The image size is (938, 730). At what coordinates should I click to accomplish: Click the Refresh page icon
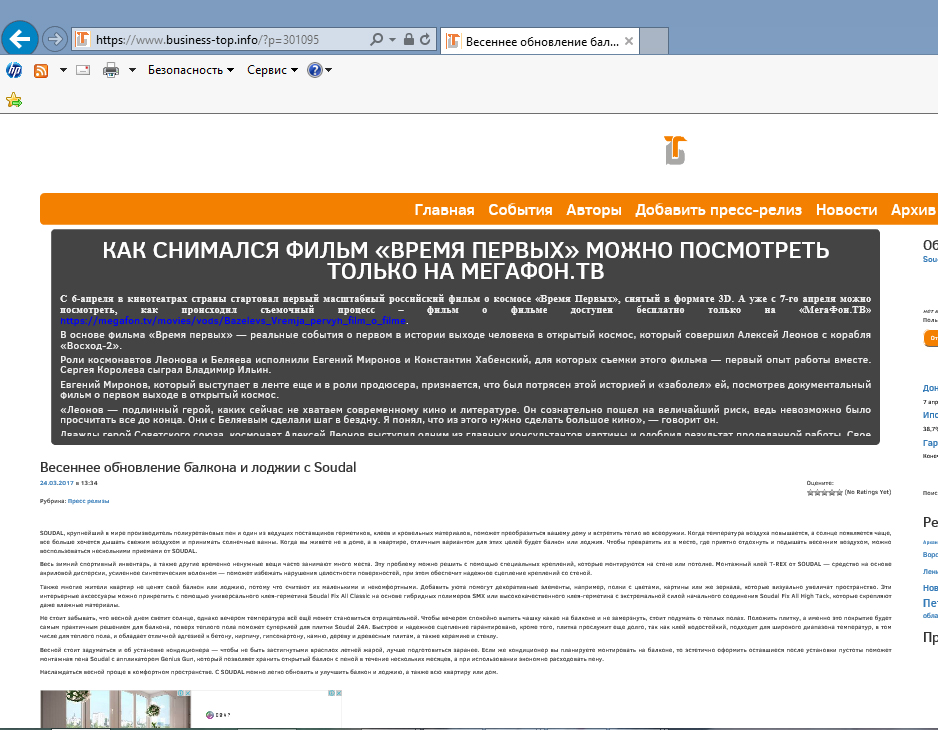425,39
